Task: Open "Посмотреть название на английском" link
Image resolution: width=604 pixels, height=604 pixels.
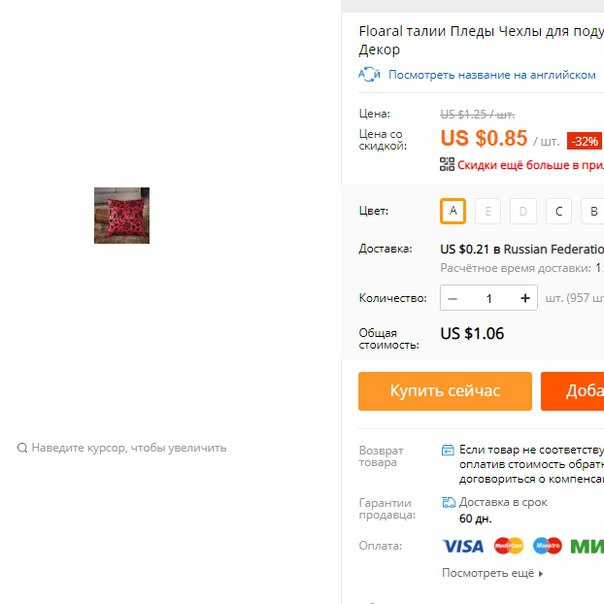Action: click(492, 75)
